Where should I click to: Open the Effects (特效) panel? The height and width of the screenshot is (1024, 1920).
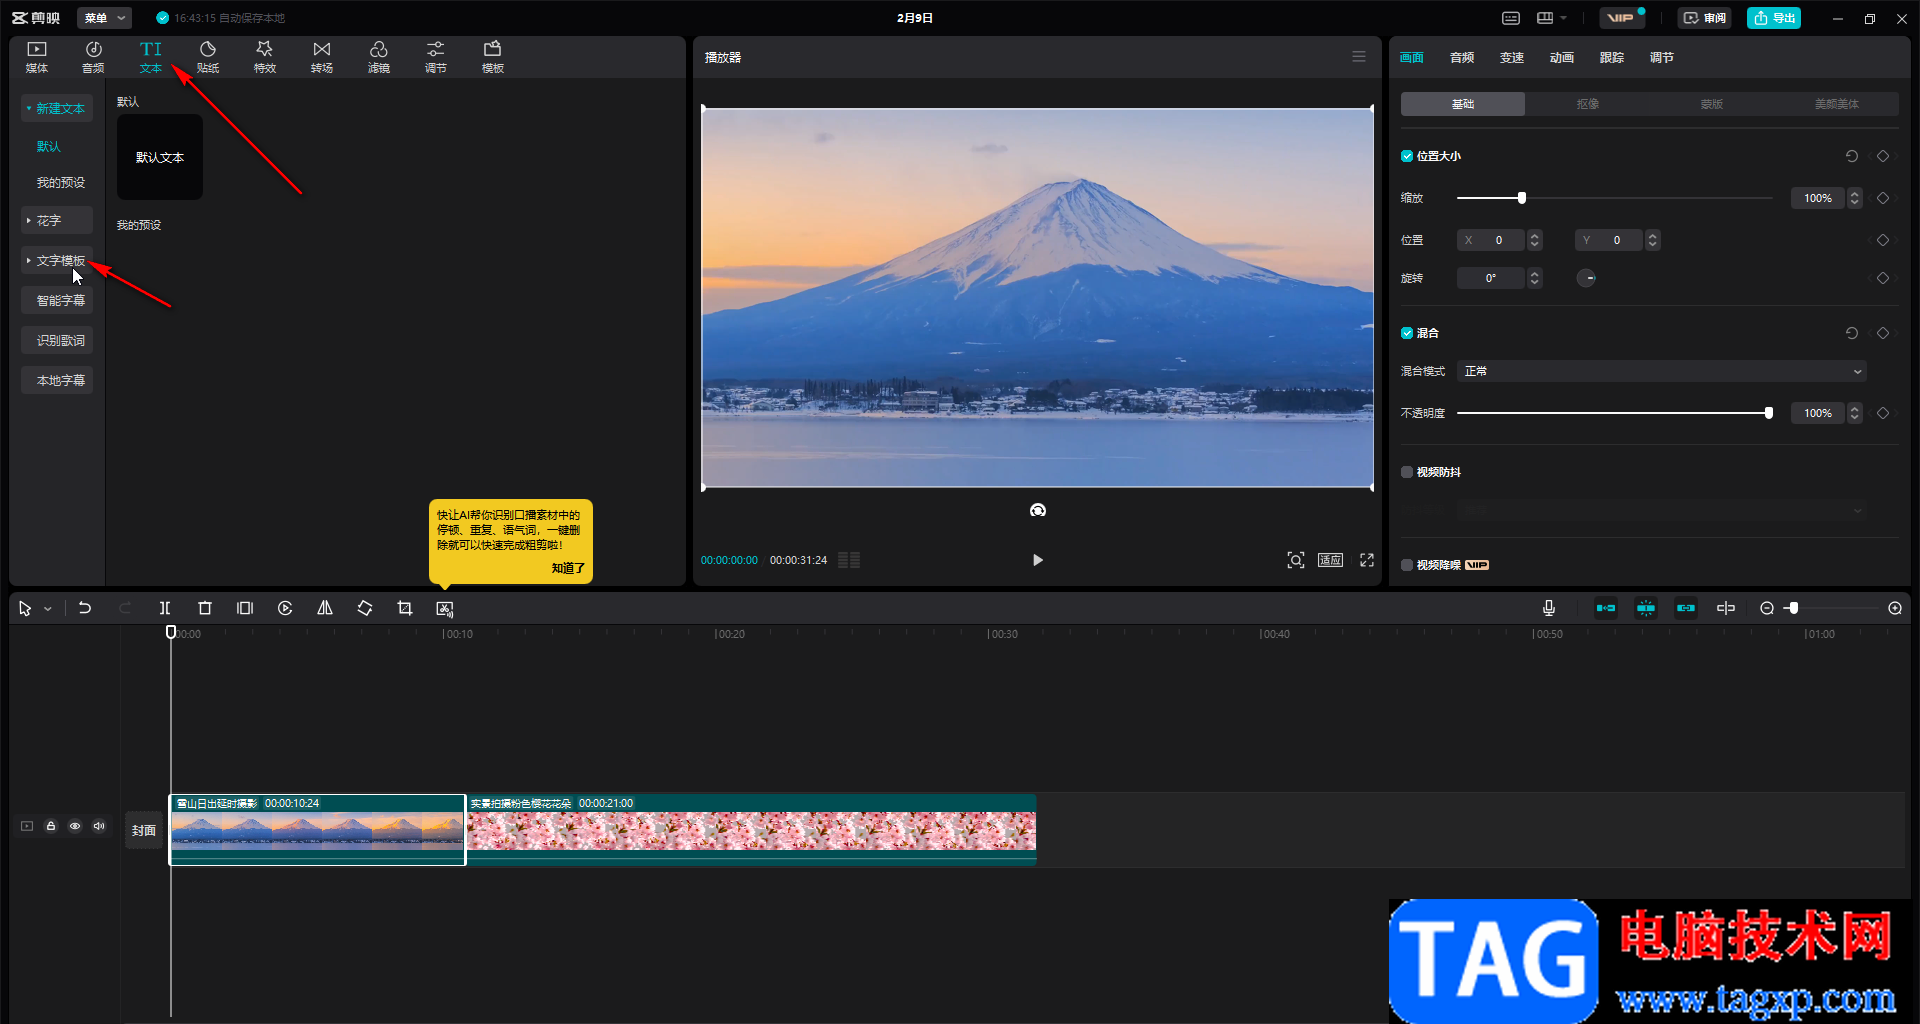265,57
